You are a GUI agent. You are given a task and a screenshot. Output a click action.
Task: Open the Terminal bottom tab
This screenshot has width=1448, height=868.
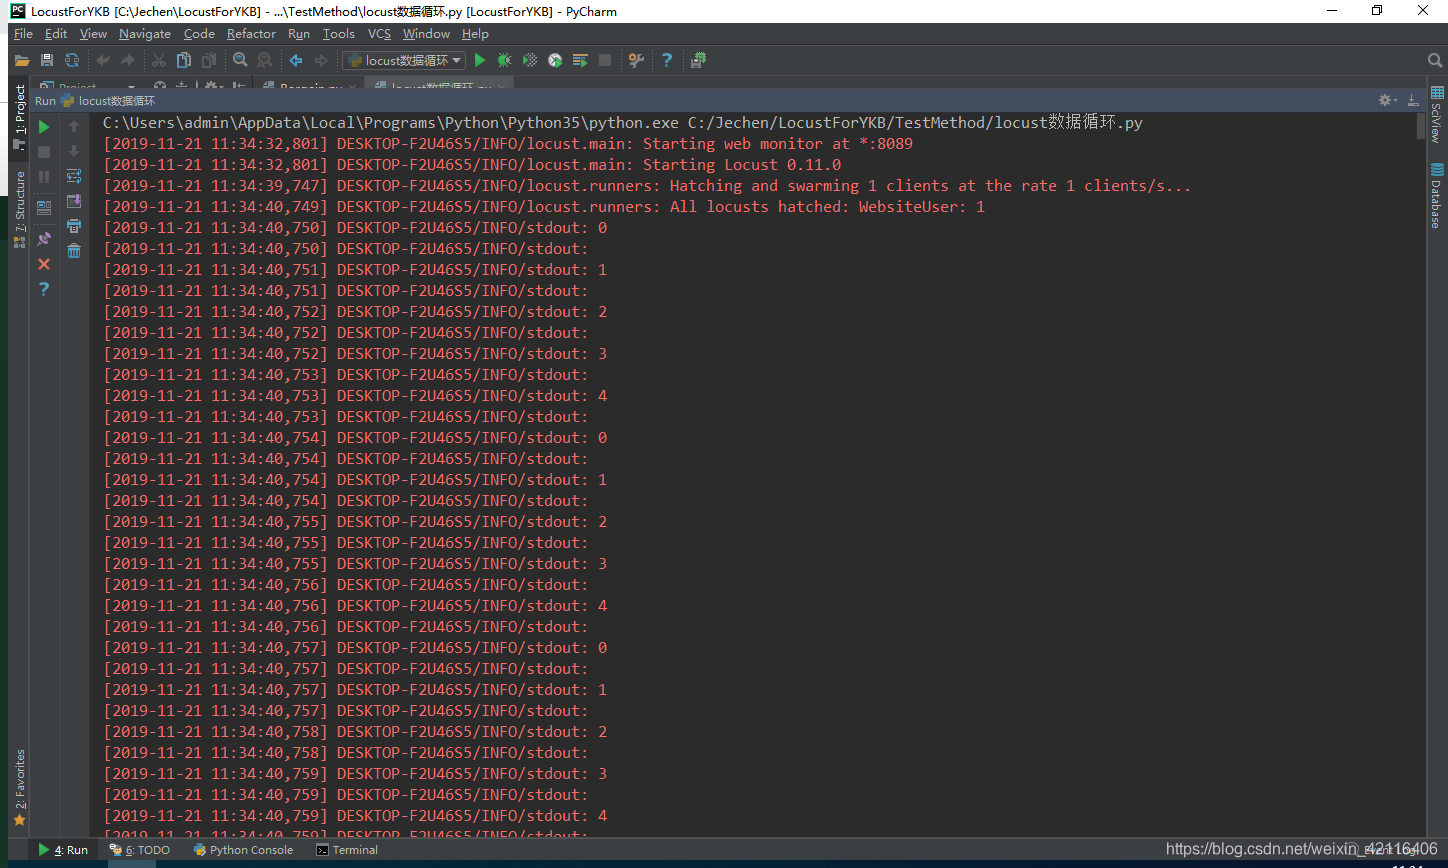click(x=347, y=850)
